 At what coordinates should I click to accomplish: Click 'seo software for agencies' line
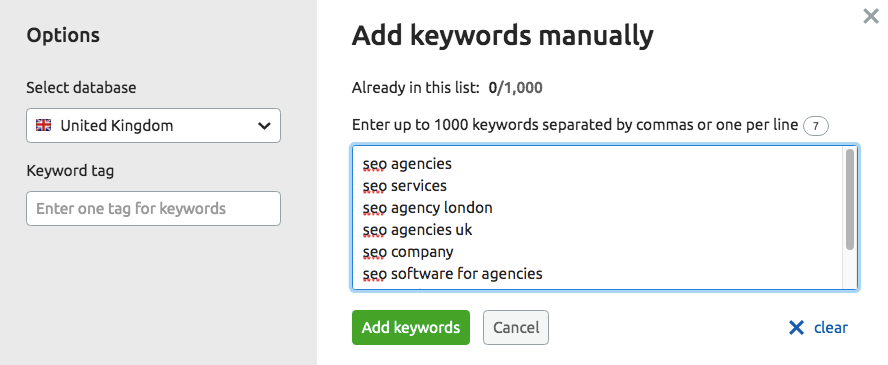(x=452, y=274)
